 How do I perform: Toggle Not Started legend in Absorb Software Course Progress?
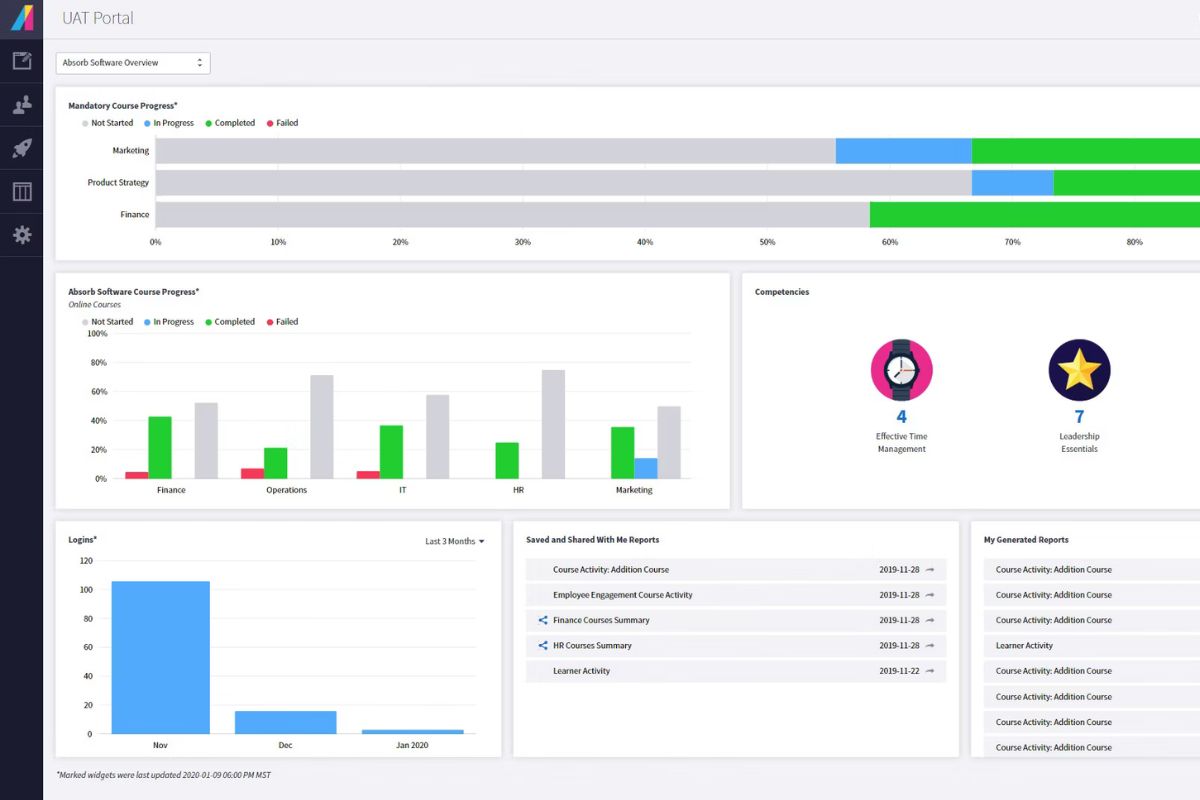tap(107, 322)
